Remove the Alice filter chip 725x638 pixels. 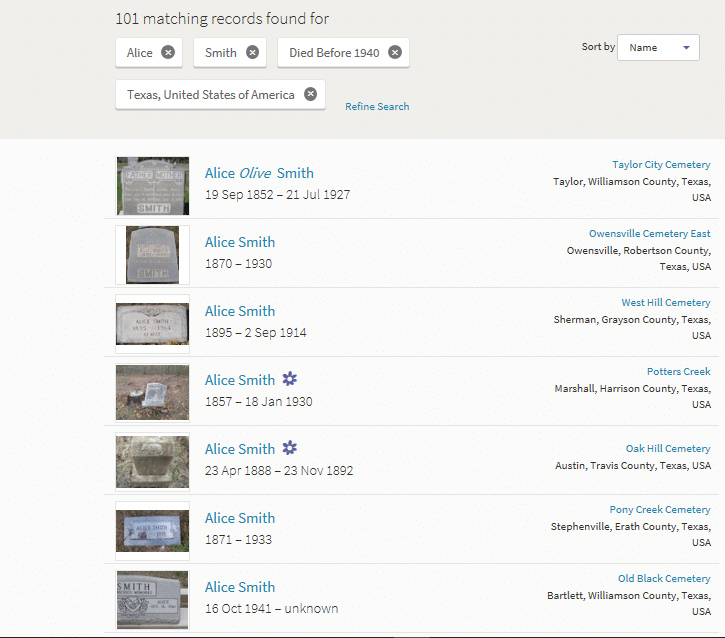coord(168,53)
